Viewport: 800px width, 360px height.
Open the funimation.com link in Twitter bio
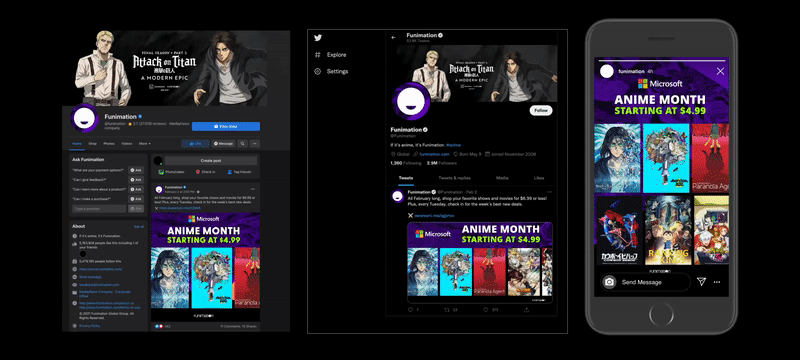pos(435,154)
